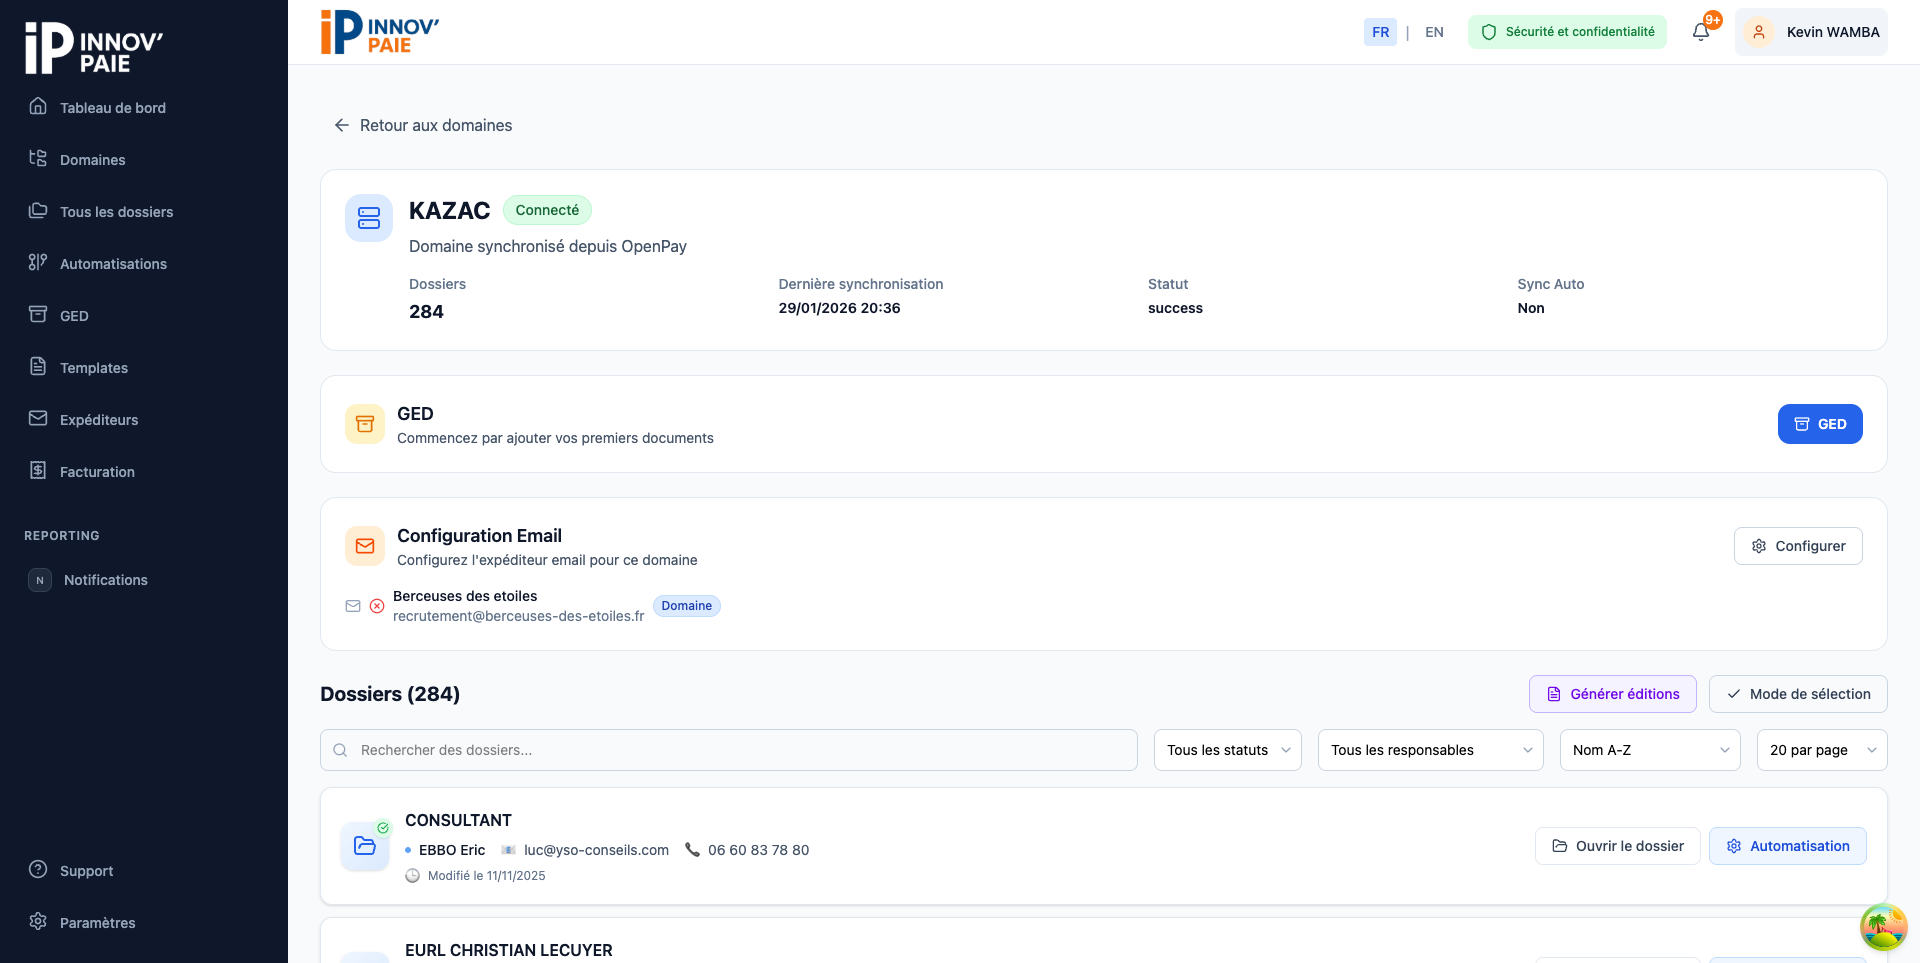This screenshot has width=1920, height=963.
Task: Open Automatisations in the sidebar
Action: [113, 264]
